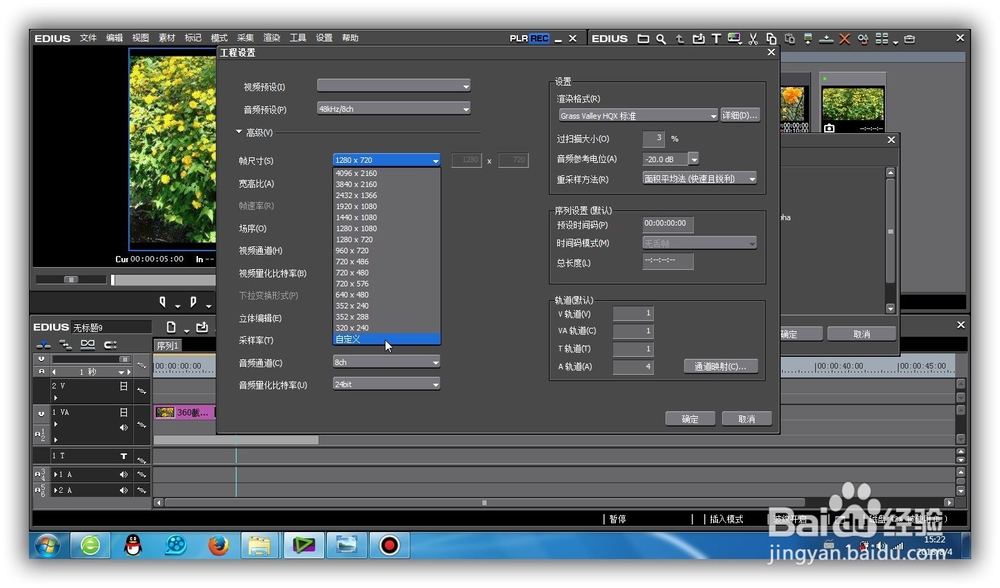Image resolution: width=1000 pixels, height=588 pixels.
Task: Click the 360 clip on 1 VA track
Action: pos(185,413)
